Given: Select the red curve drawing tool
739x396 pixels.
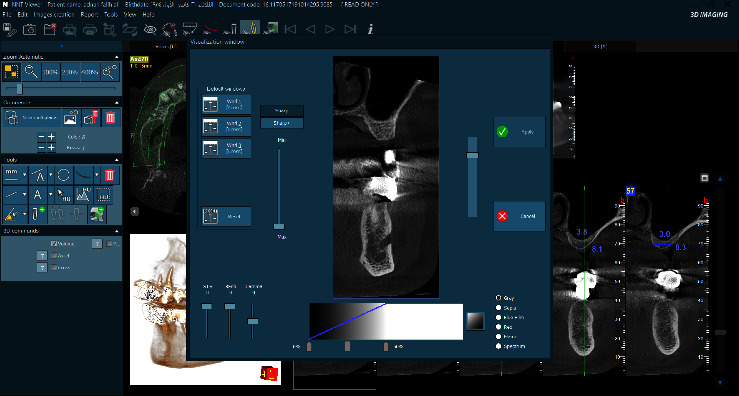Looking at the screenshot, I should (x=83, y=175).
